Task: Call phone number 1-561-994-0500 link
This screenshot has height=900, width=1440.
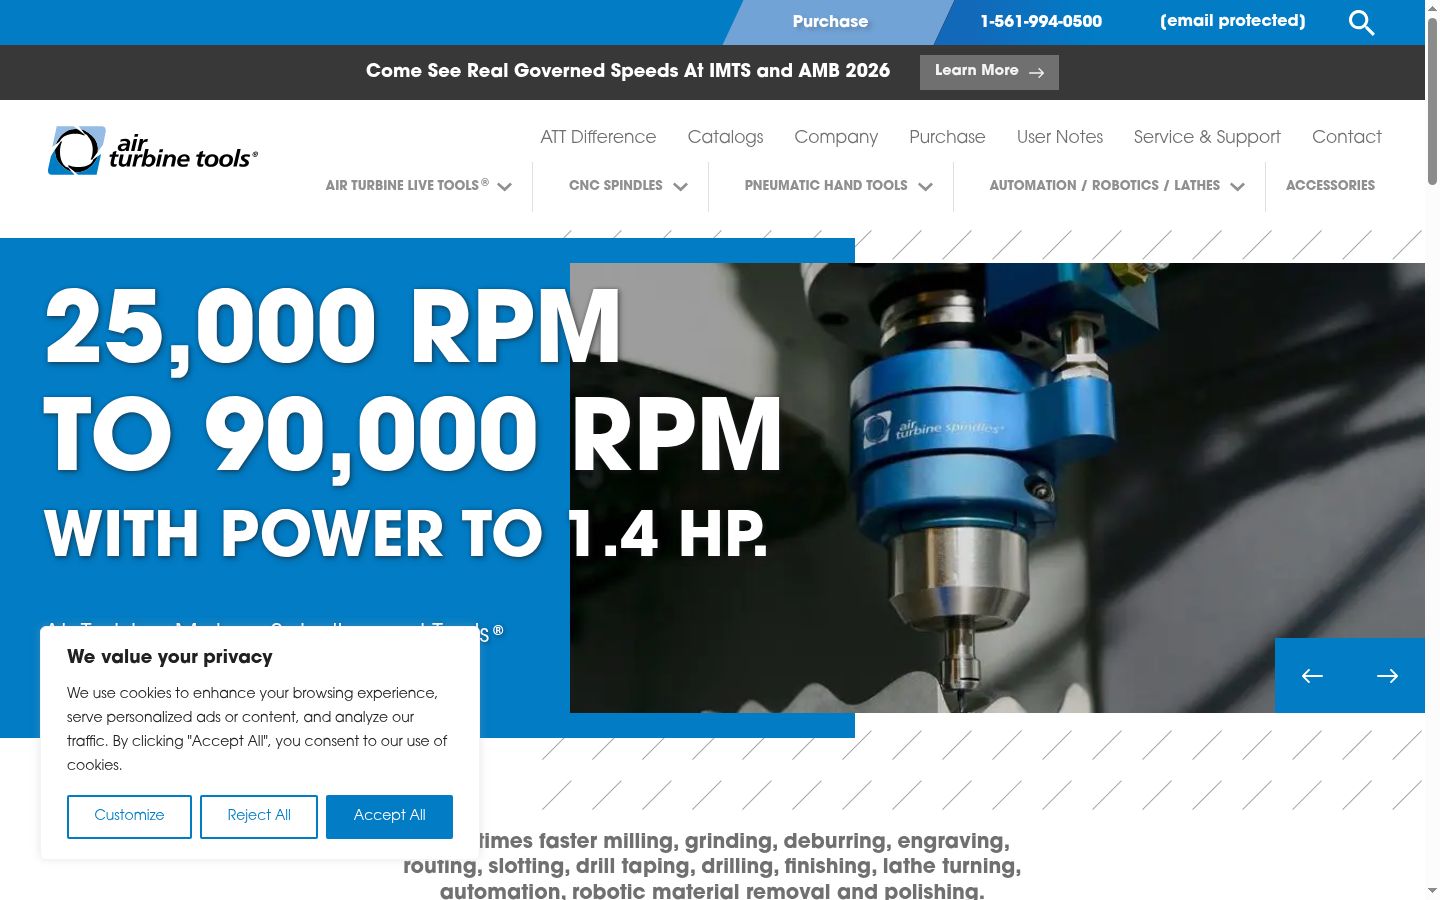Action: [1041, 21]
